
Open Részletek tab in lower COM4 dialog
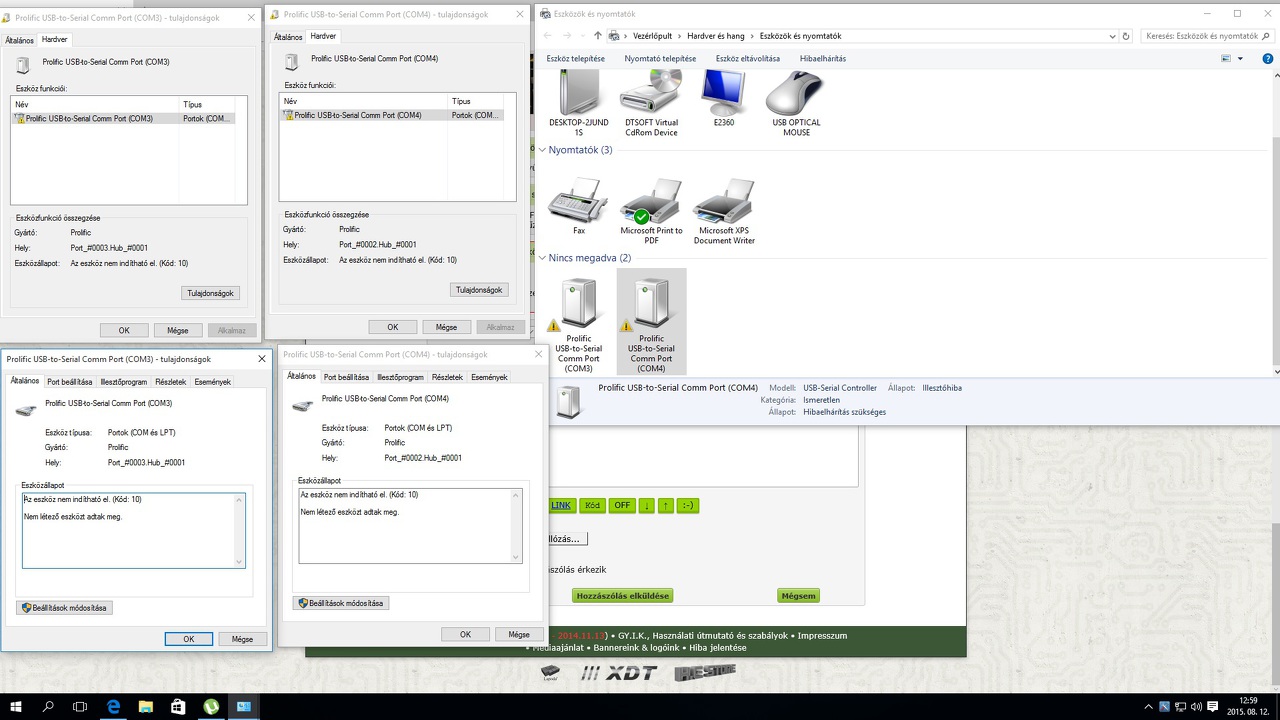[447, 377]
